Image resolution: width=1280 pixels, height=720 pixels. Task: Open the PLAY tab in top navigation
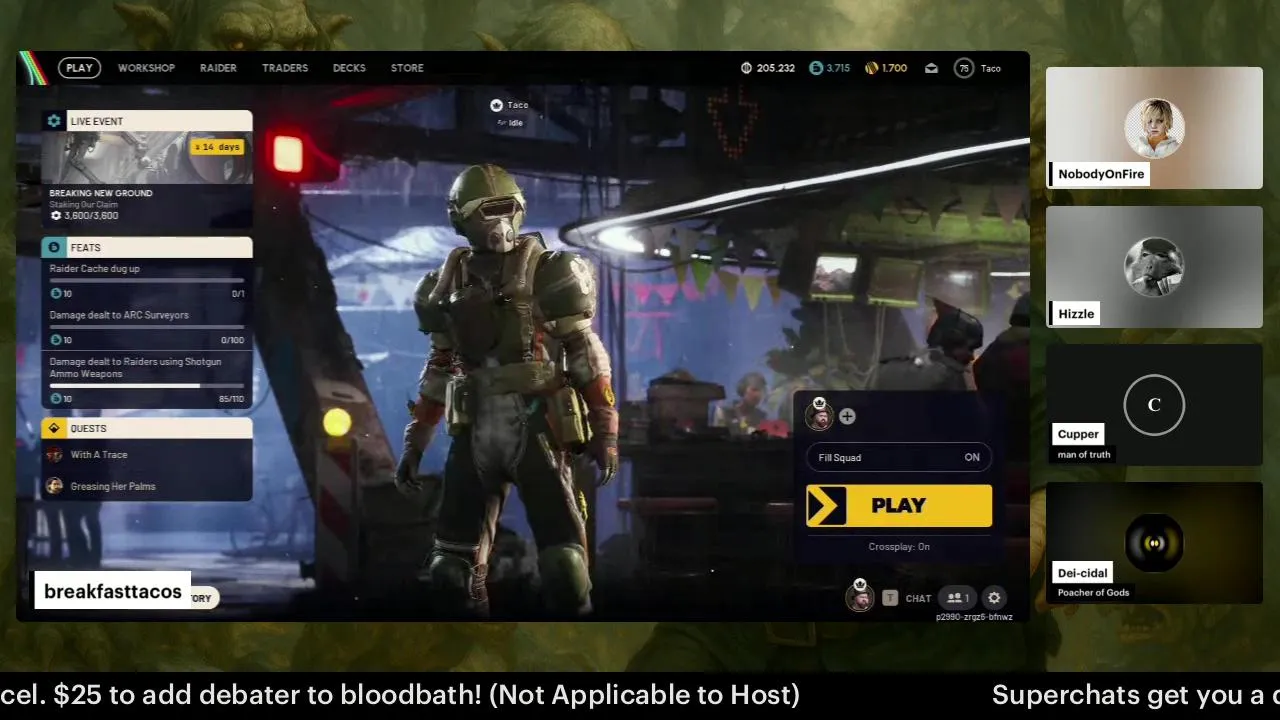pos(79,68)
